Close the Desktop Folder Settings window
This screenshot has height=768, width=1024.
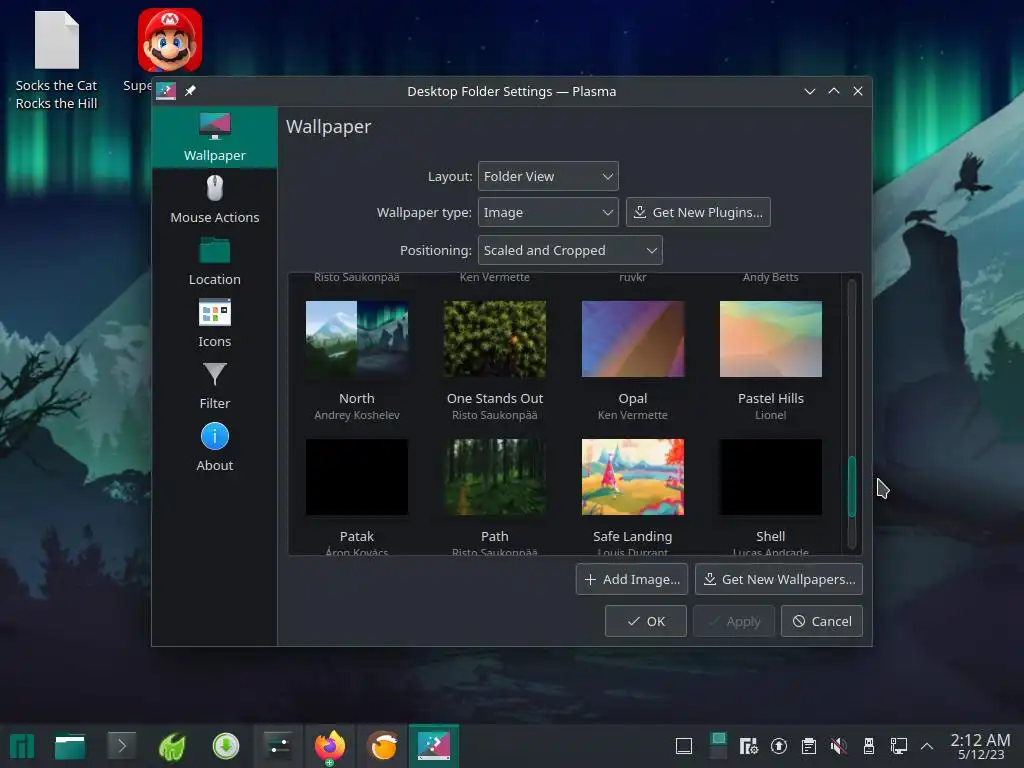(x=858, y=91)
